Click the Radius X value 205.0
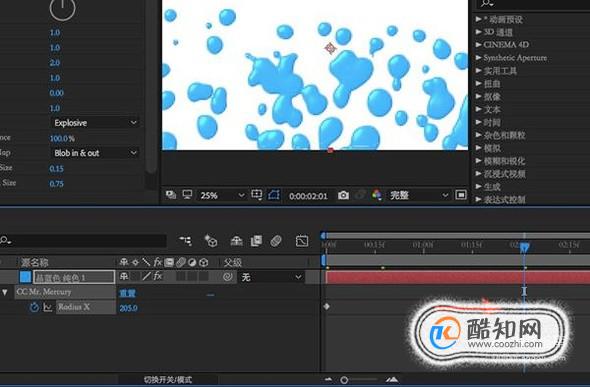Viewport: 590px width, 387px height. pos(128,308)
